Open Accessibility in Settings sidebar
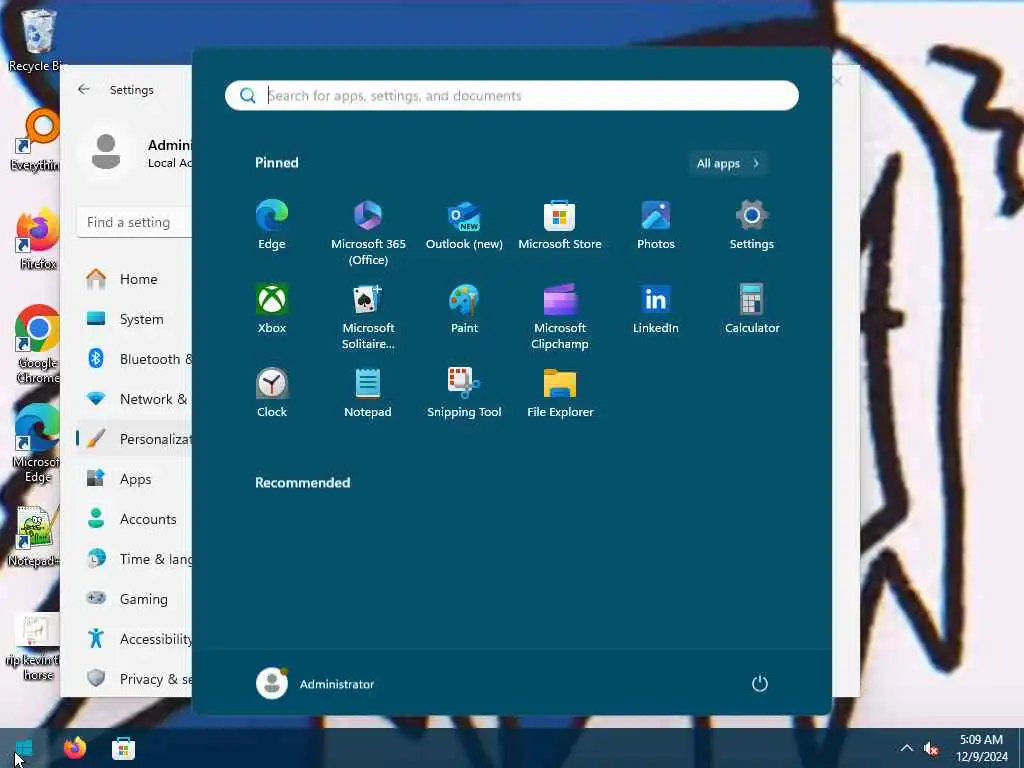This screenshot has height=768, width=1024. coord(134,638)
